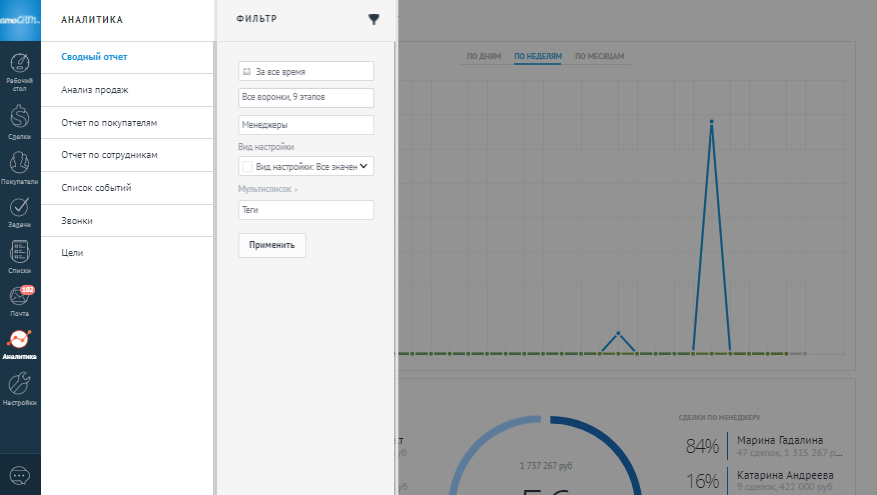This screenshot has height=495, width=877.
Task: Expand the Мультисписок section
Action: click(x=268, y=189)
